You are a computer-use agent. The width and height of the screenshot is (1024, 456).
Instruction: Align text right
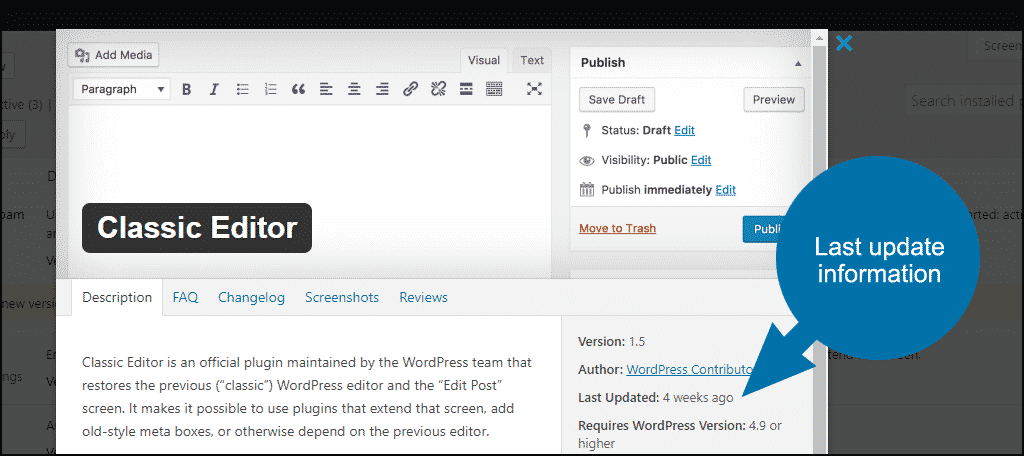pos(382,90)
